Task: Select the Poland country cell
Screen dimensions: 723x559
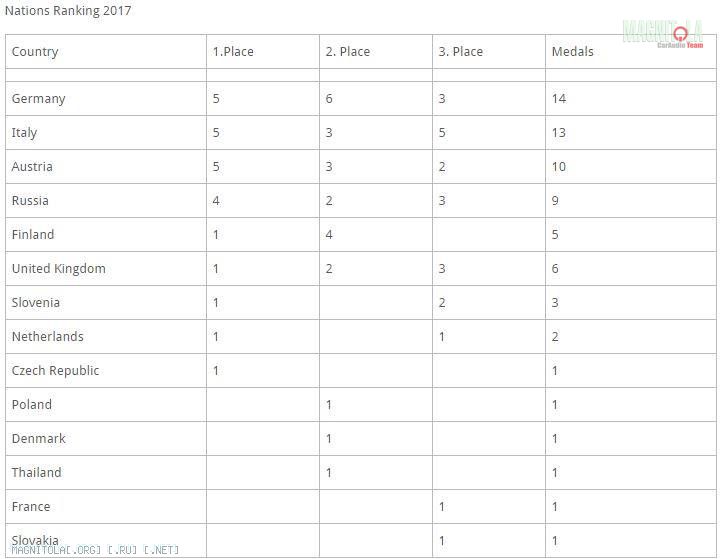Action: (32, 405)
